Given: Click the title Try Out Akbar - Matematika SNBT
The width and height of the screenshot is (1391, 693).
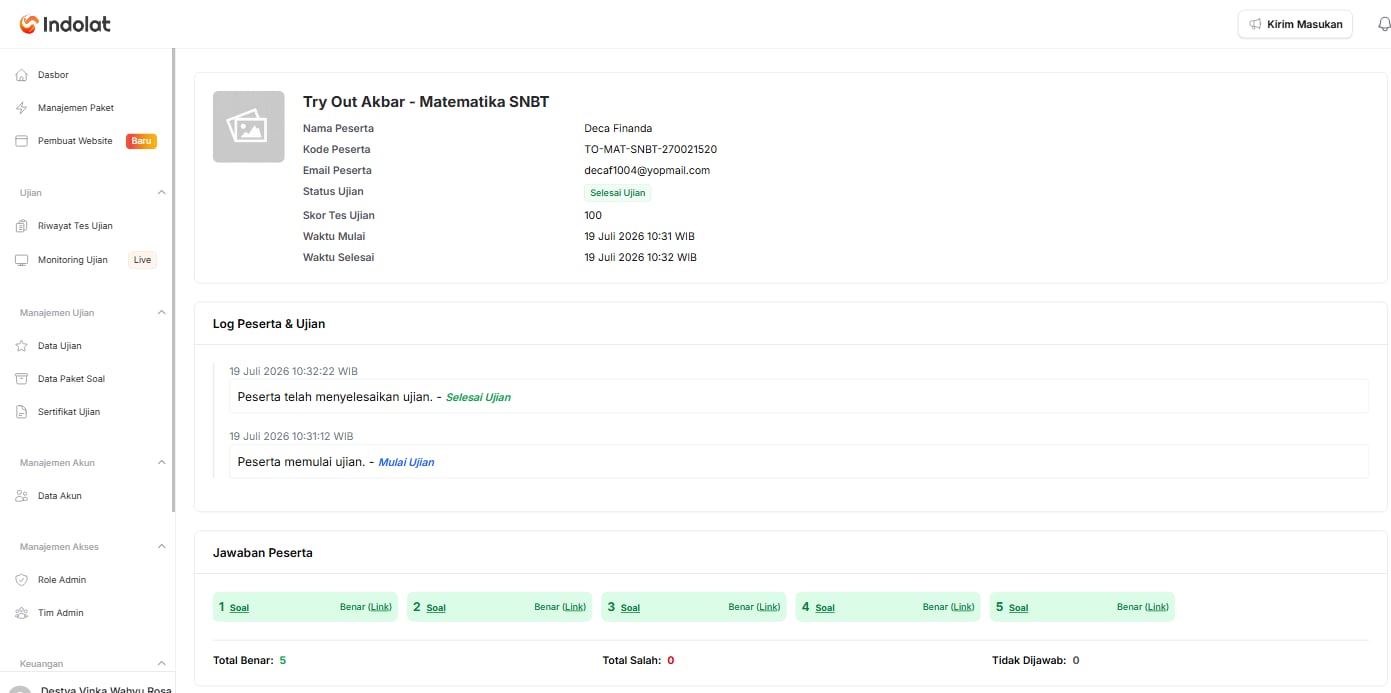Looking at the screenshot, I should [x=426, y=102].
